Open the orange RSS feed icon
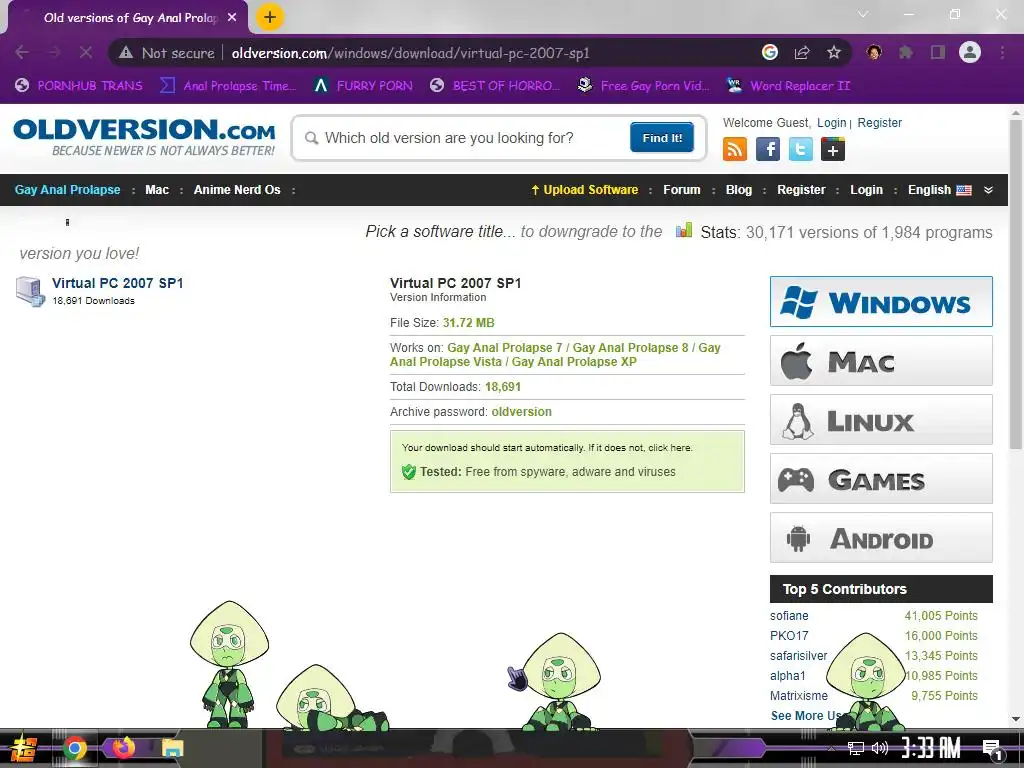The image size is (1024, 768). coord(735,150)
